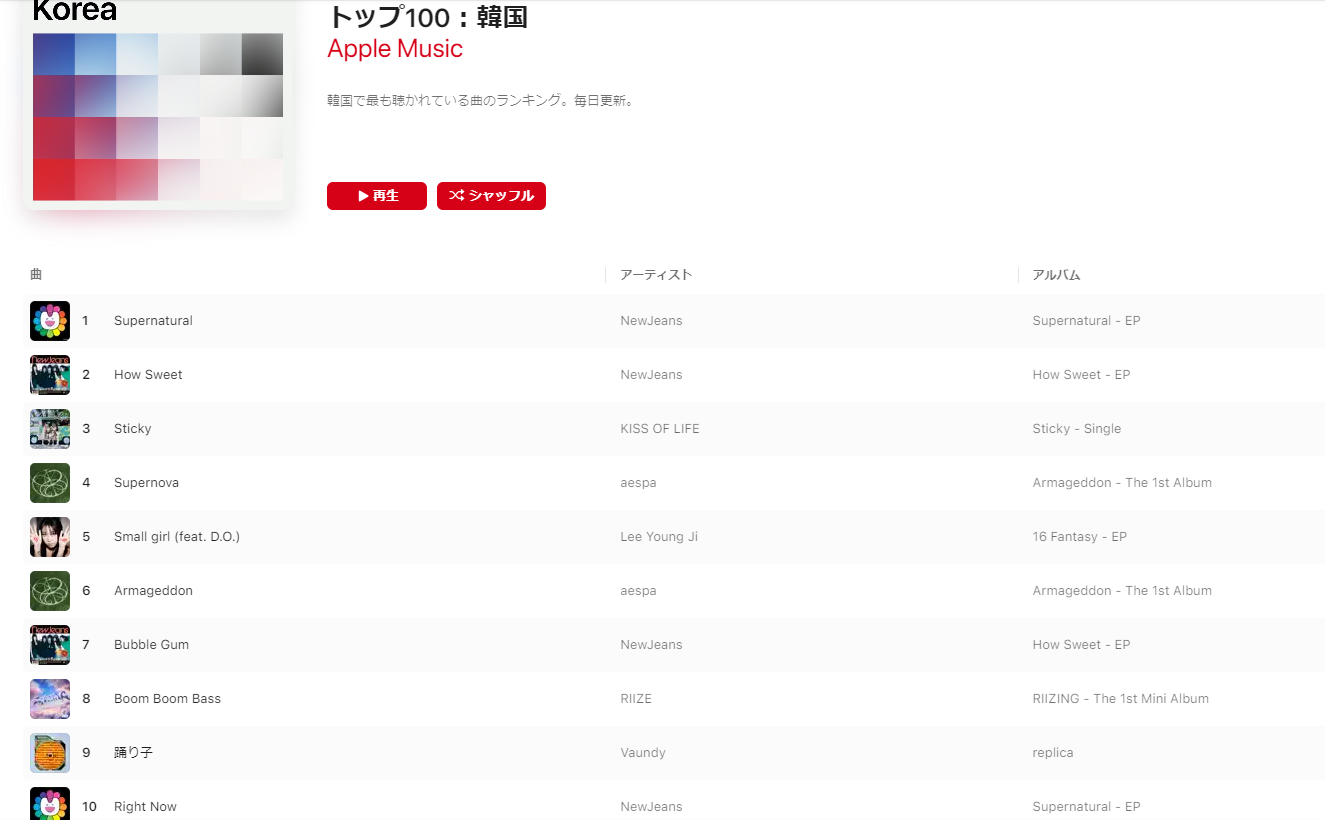Open RIIZING - The 1st Mini Album

click(x=1120, y=699)
